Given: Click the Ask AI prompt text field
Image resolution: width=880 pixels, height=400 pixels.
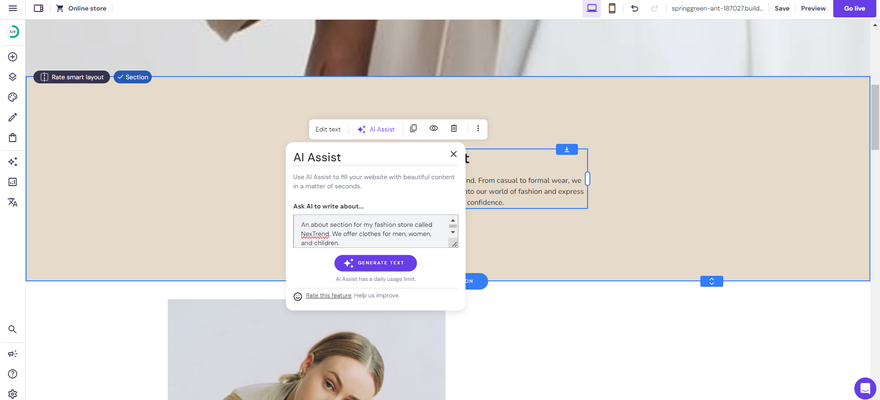Looking at the screenshot, I should pos(370,231).
